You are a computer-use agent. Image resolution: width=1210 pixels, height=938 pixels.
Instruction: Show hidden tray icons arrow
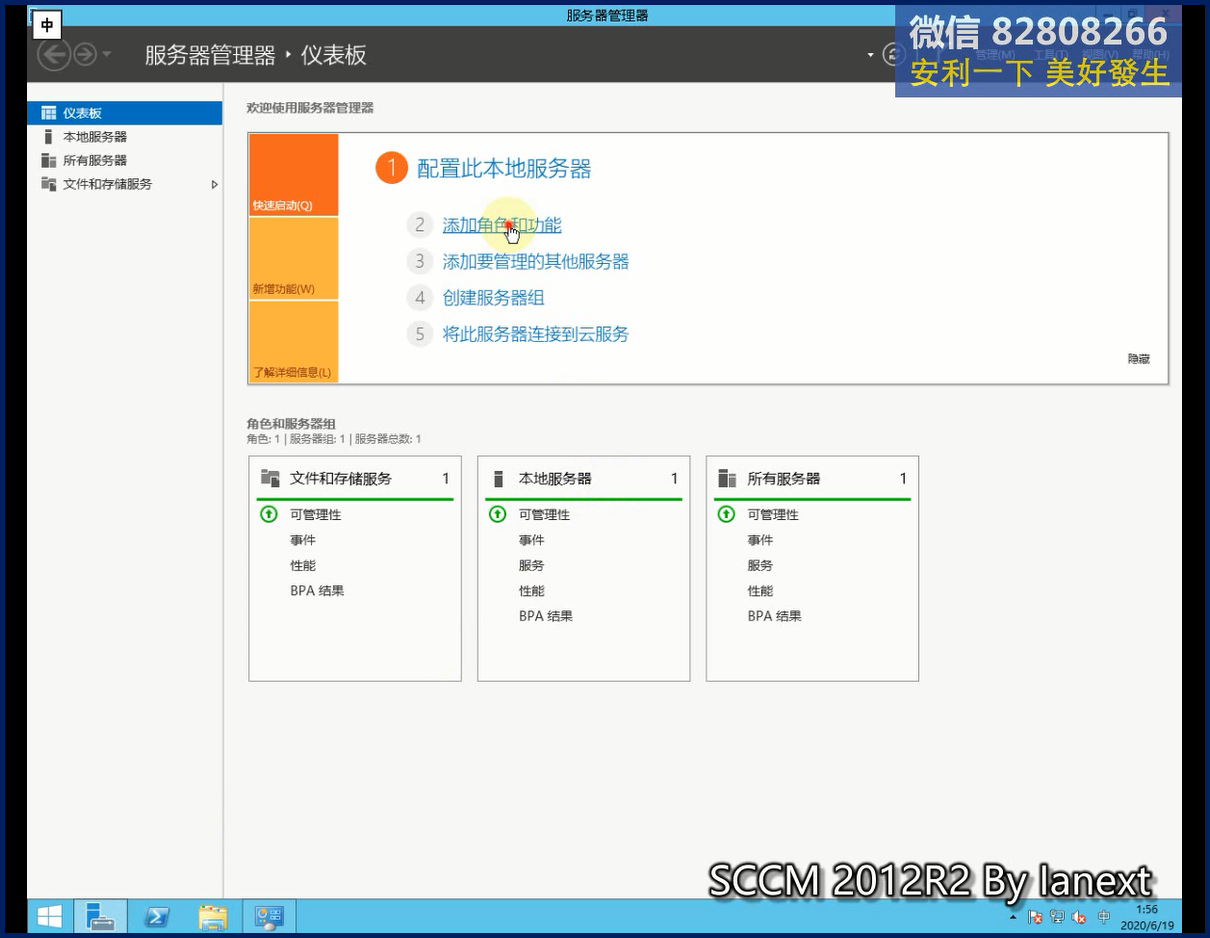(x=1013, y=917)
